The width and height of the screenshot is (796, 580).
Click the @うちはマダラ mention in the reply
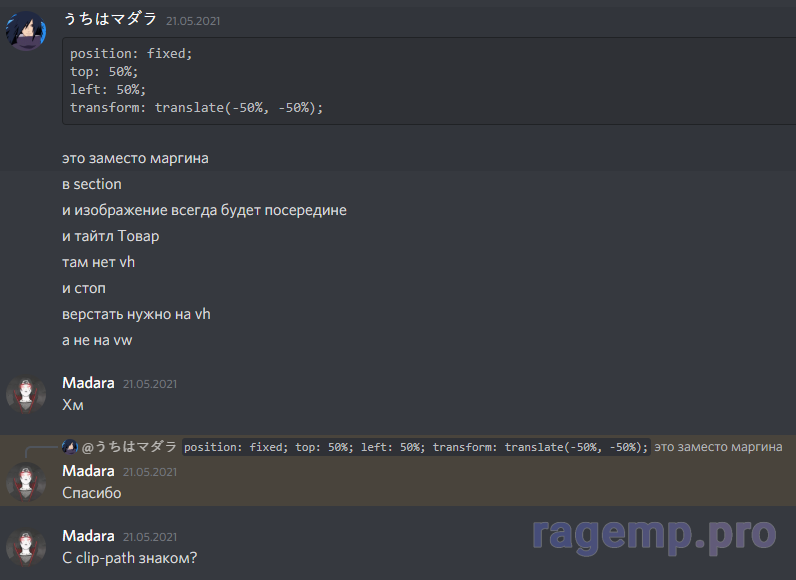point(129,447)
